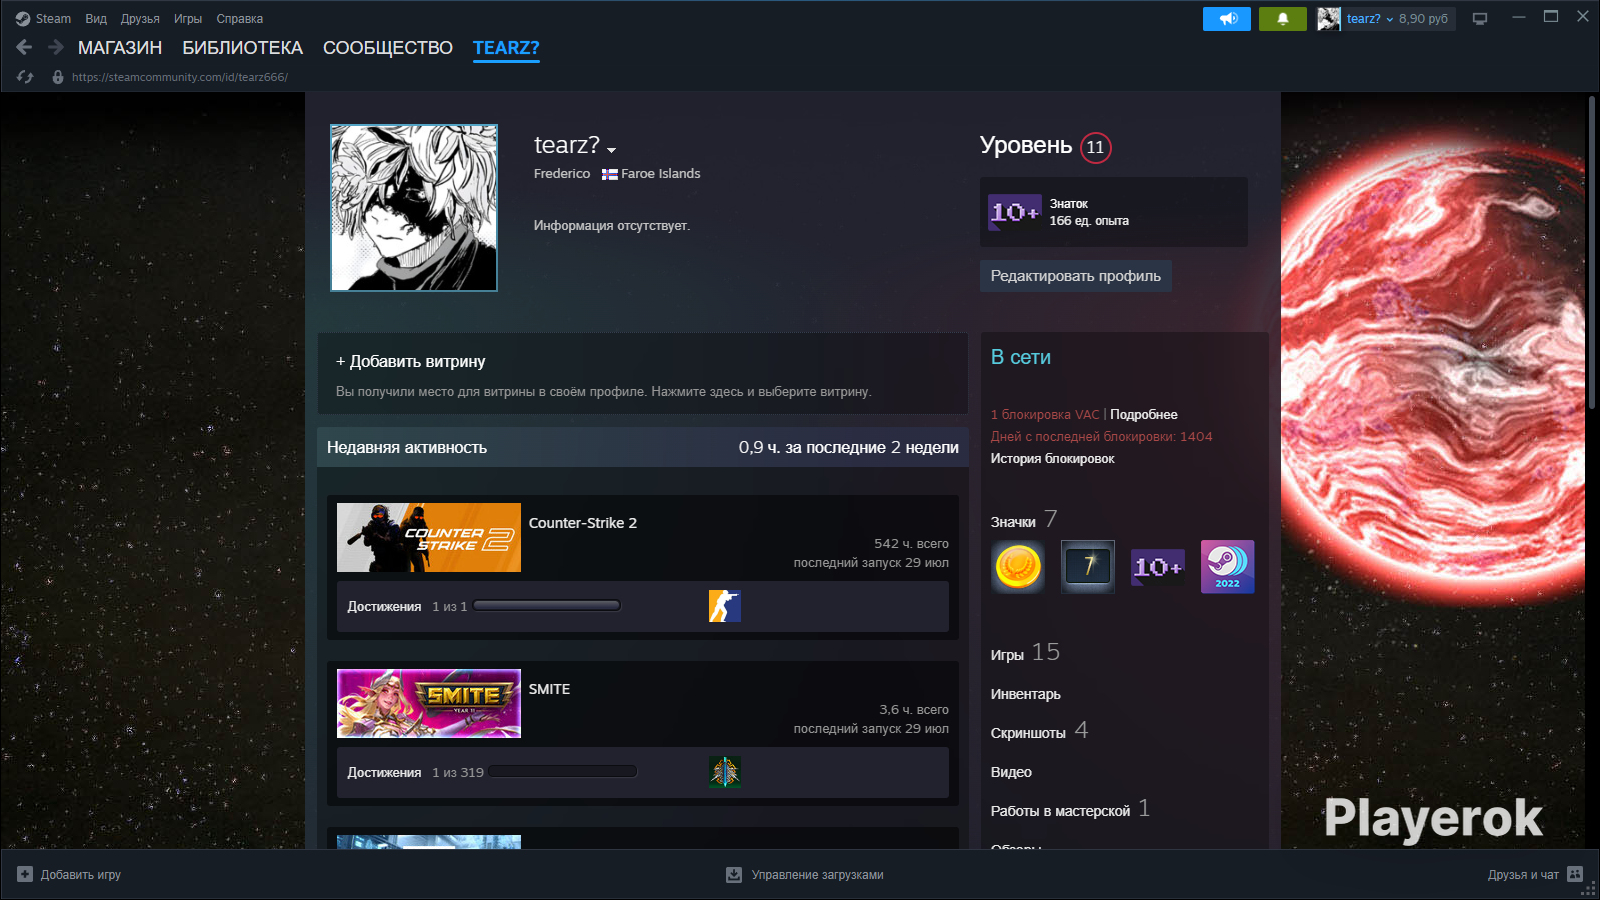Open the Инвентарь link

[1026, 694]
